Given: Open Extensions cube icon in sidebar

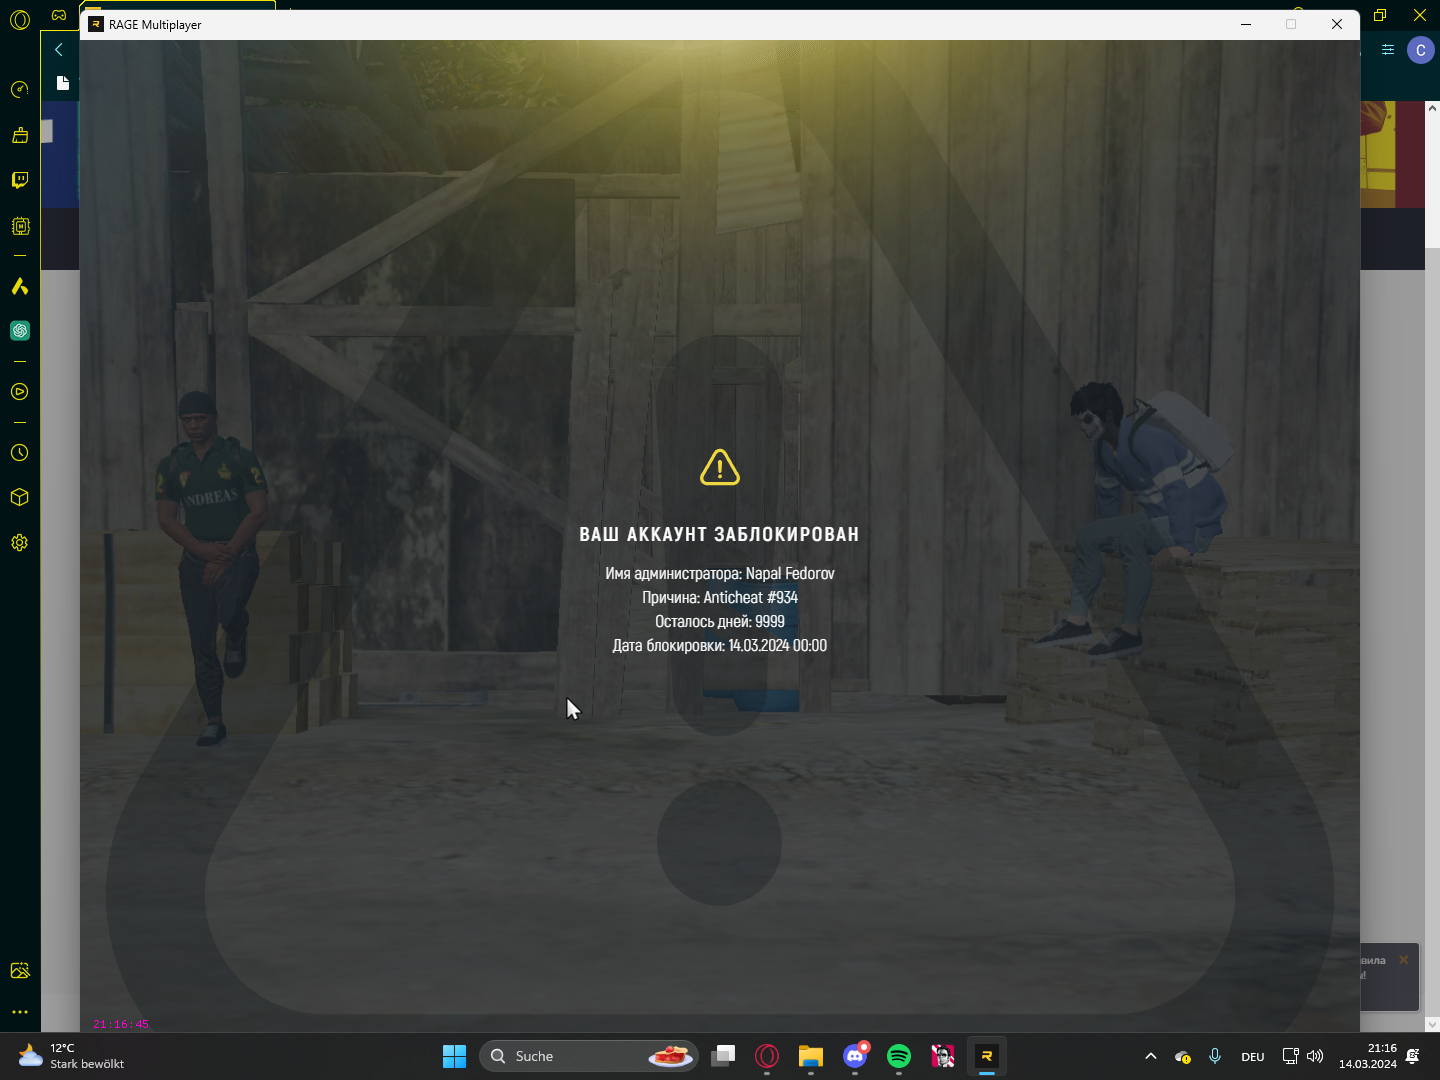Looking at the screenshot, I should [20, 497].
